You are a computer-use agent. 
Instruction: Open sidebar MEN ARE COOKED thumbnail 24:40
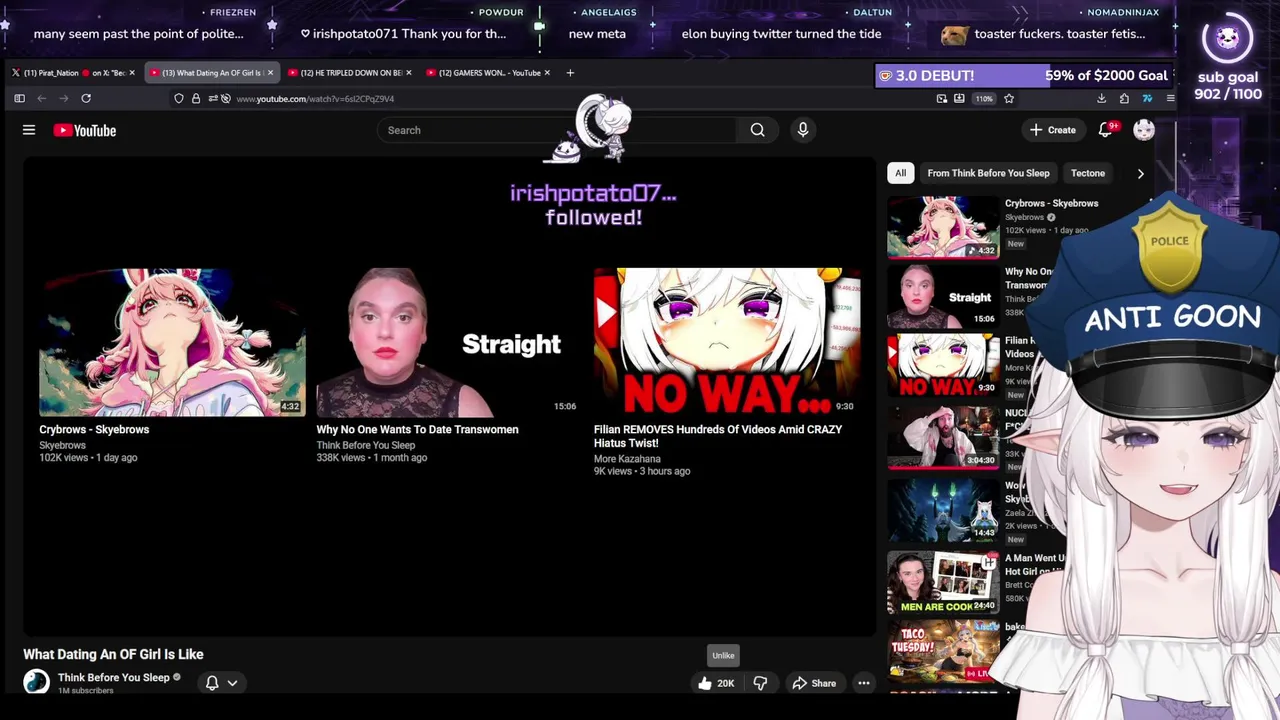943,582
